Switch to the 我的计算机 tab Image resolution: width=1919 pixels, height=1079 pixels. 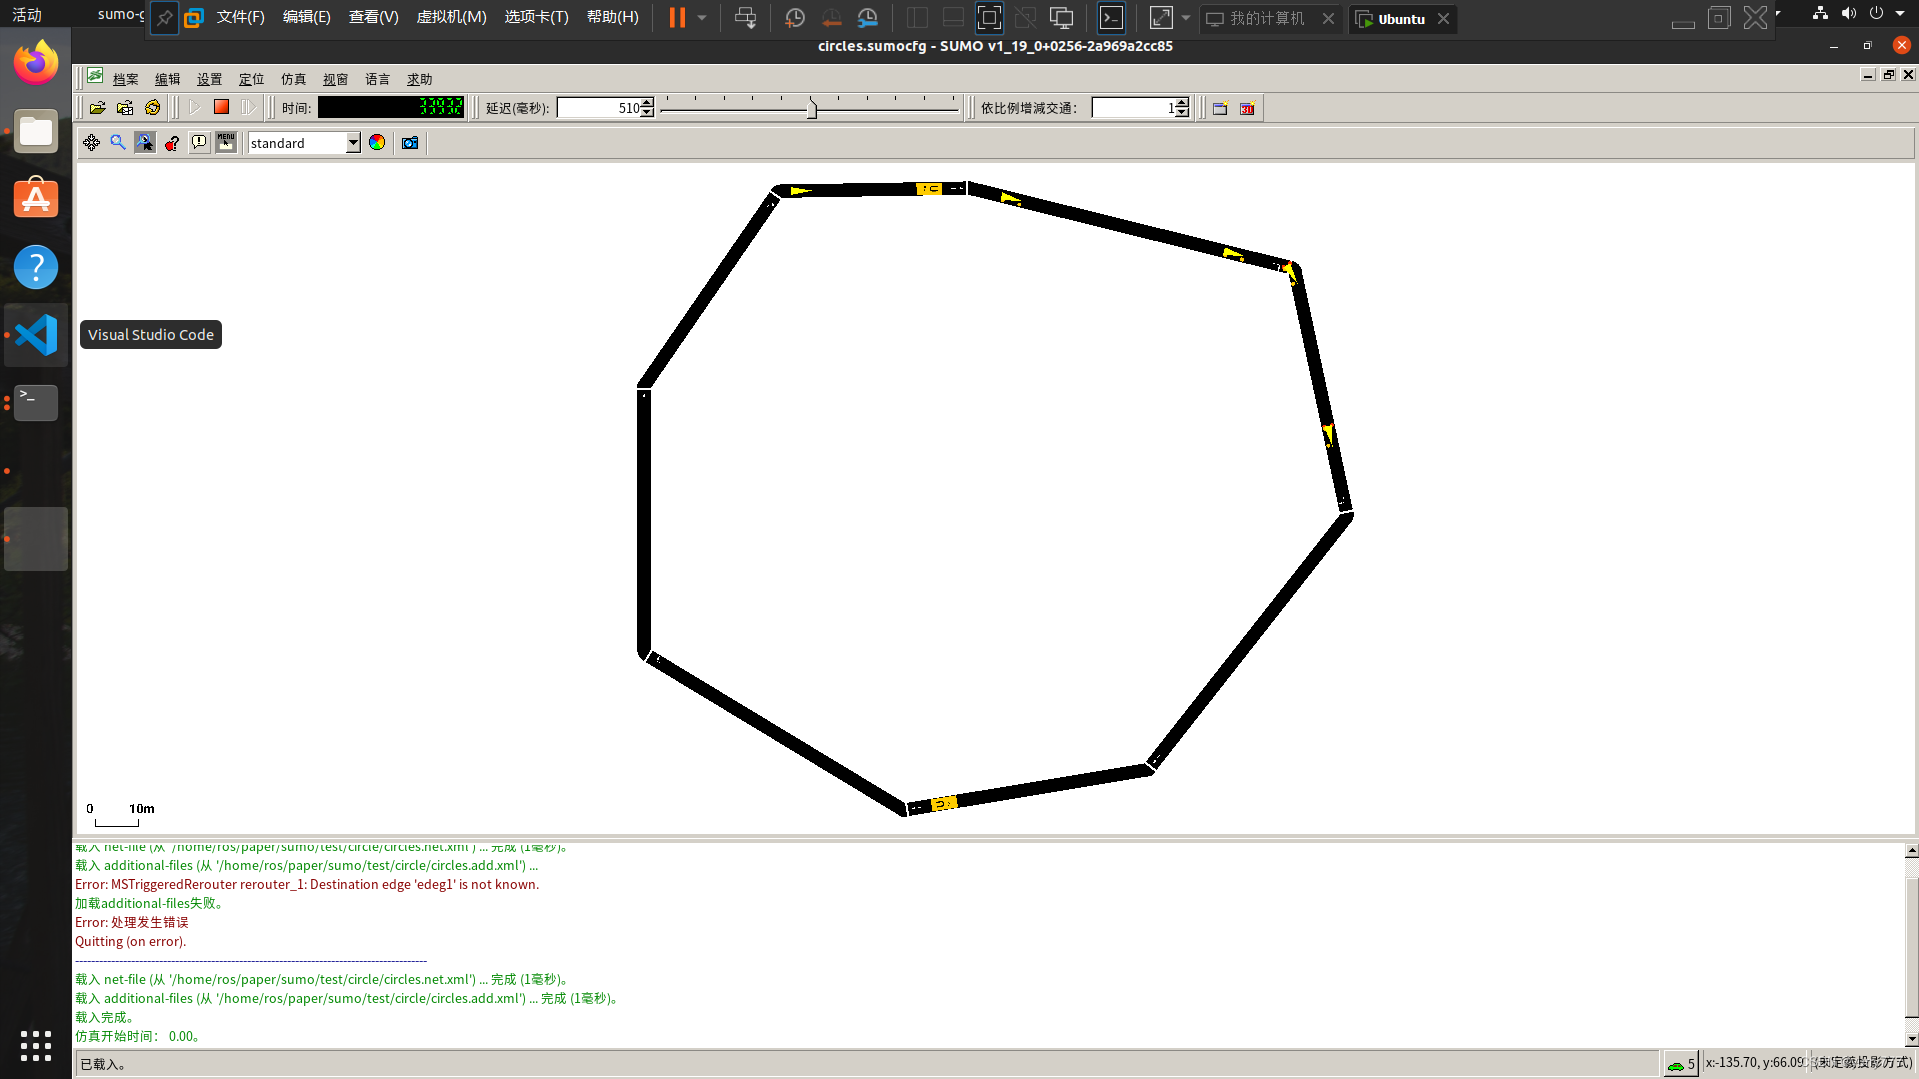pos(1267,19)
